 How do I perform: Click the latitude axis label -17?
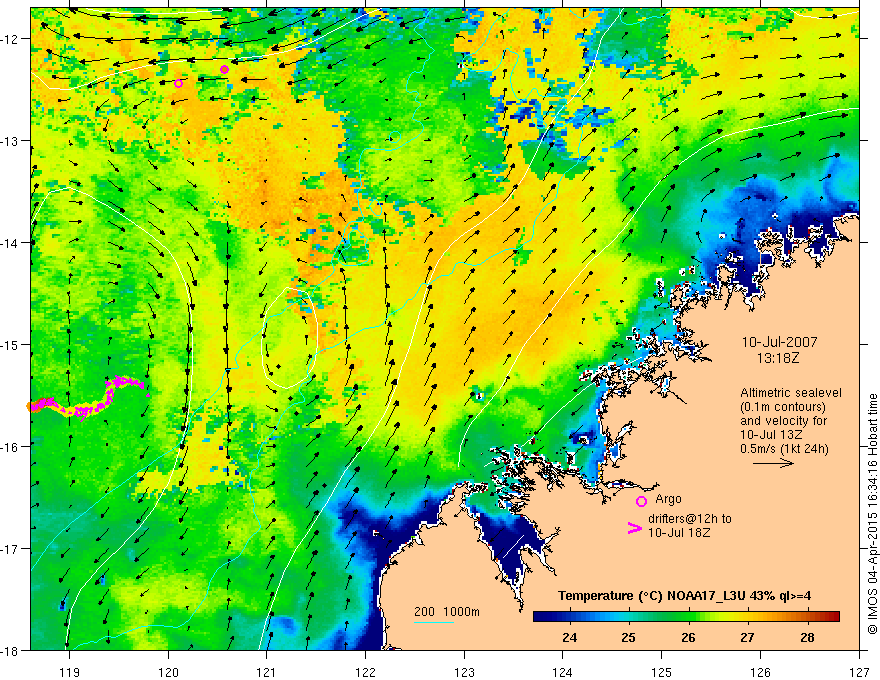coord(11,549)
